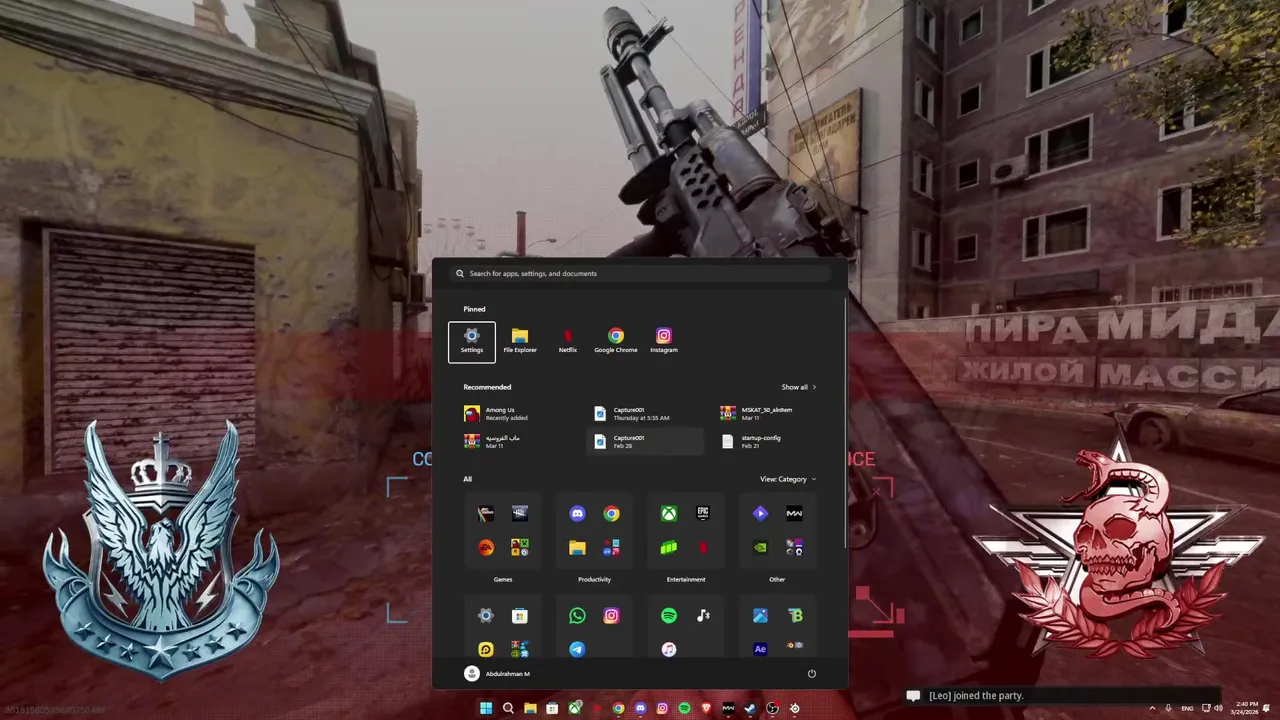Open EA app in Games group
Viewport: 1280px width, 720px height.
coord(485,547)
